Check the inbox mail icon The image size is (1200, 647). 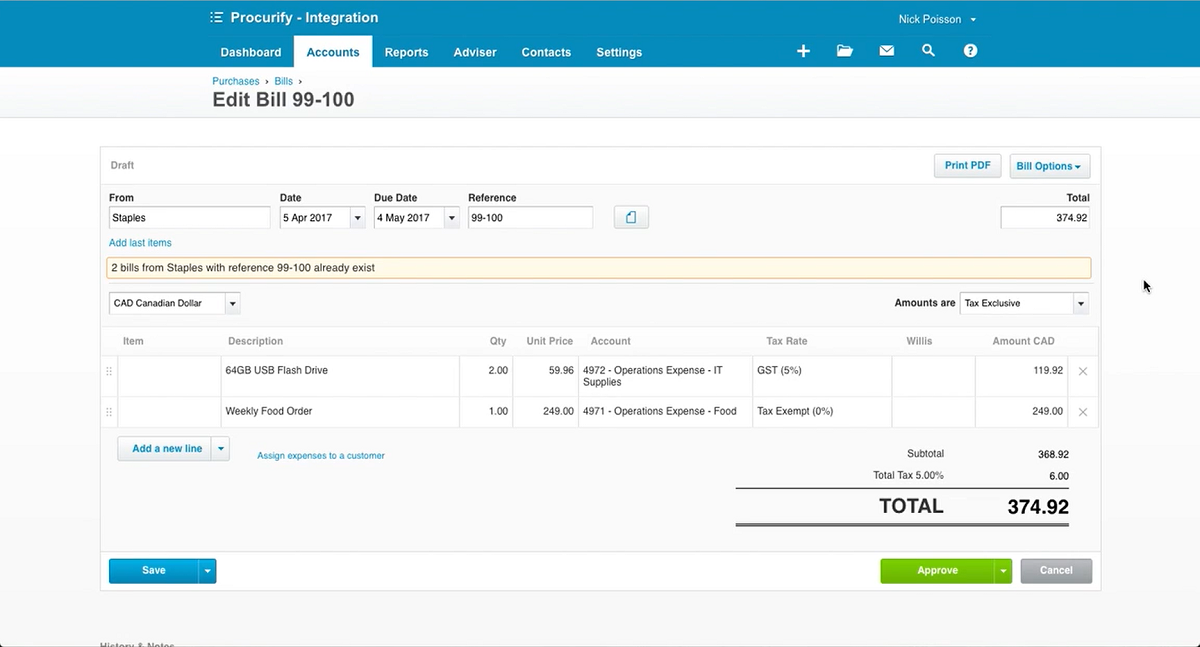pyautogui.click(x=886, y=51)
